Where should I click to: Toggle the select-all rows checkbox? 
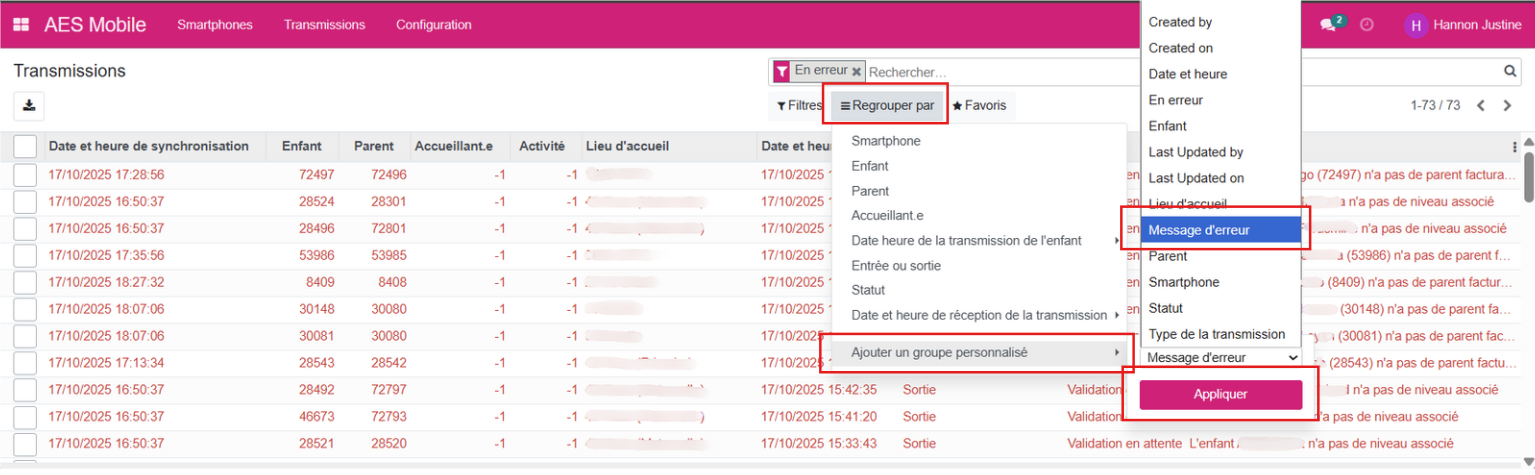pyautogui.click(x=25, y=147)
